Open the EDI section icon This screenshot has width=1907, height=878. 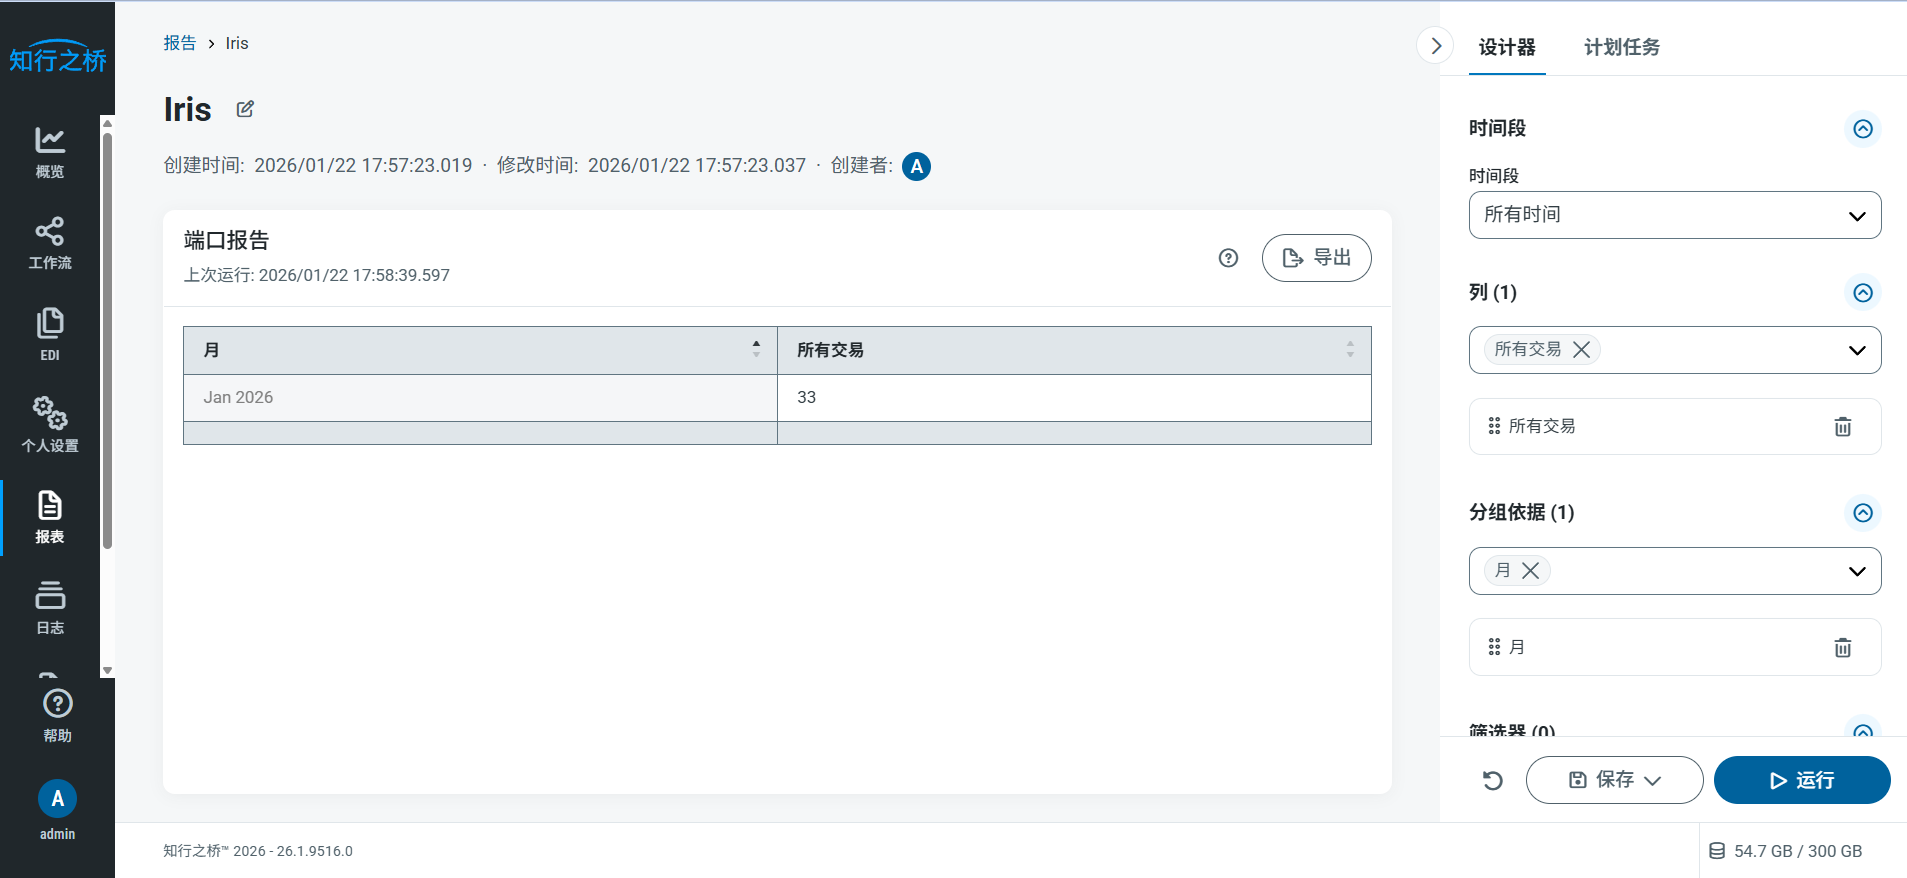pos(50,334)
